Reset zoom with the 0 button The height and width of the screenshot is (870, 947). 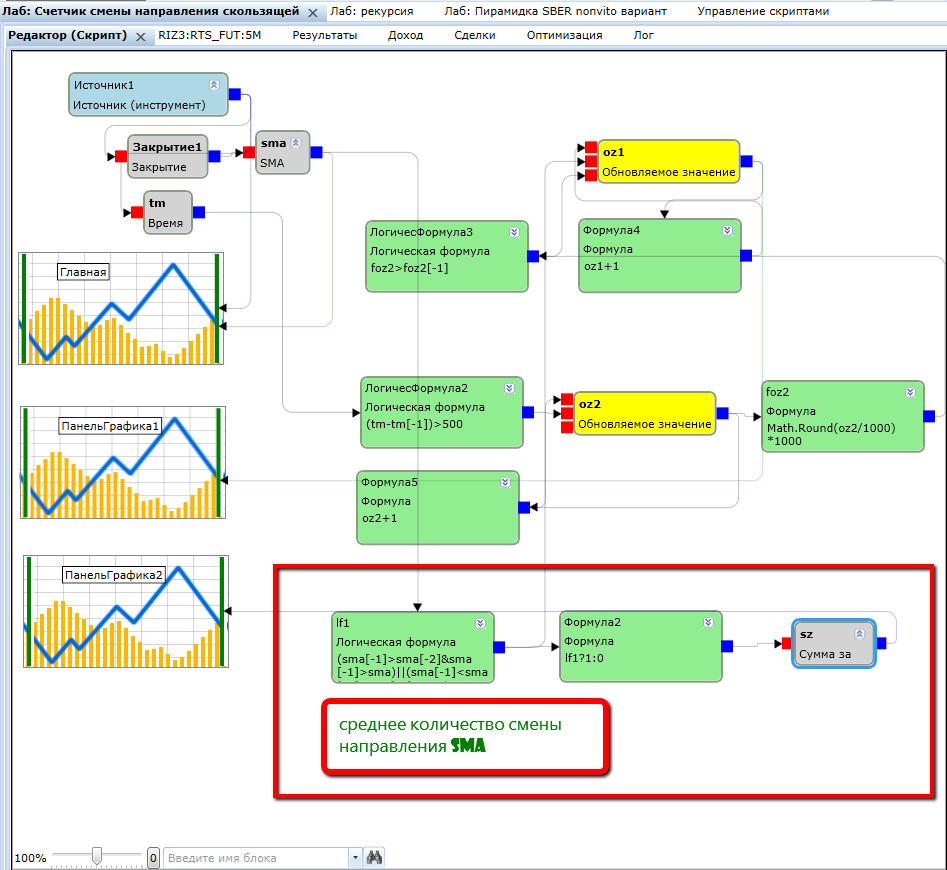pyautogui.click(x=153, y=858)
